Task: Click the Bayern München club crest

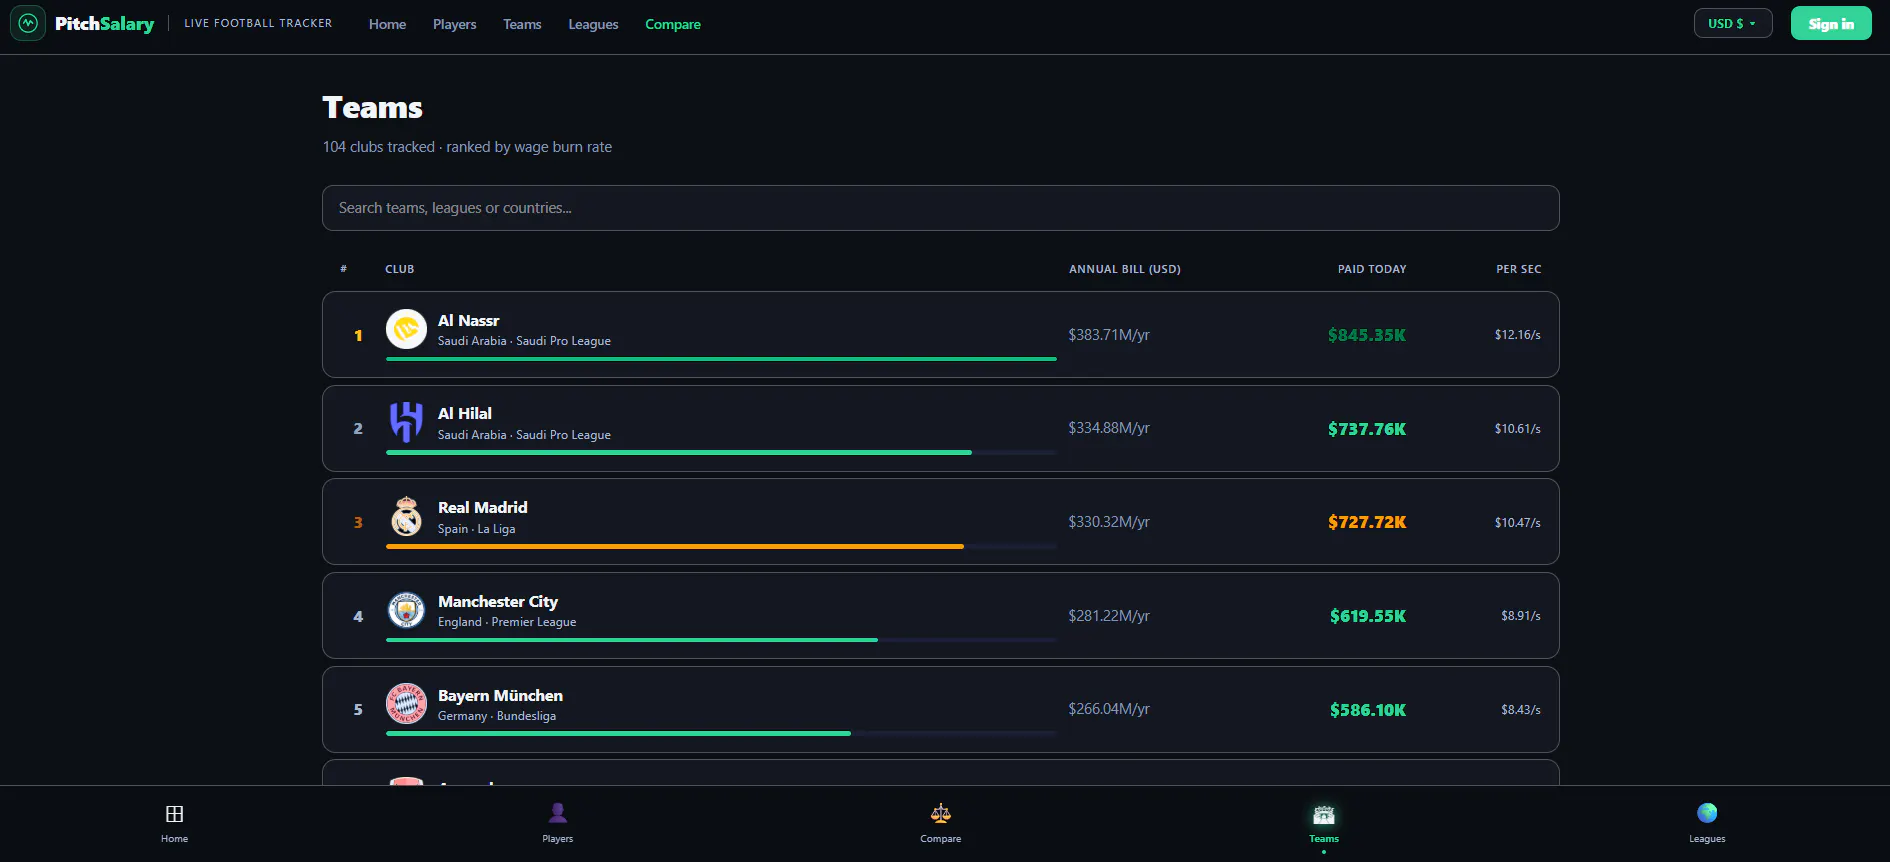Action: [x=406, y=703]
